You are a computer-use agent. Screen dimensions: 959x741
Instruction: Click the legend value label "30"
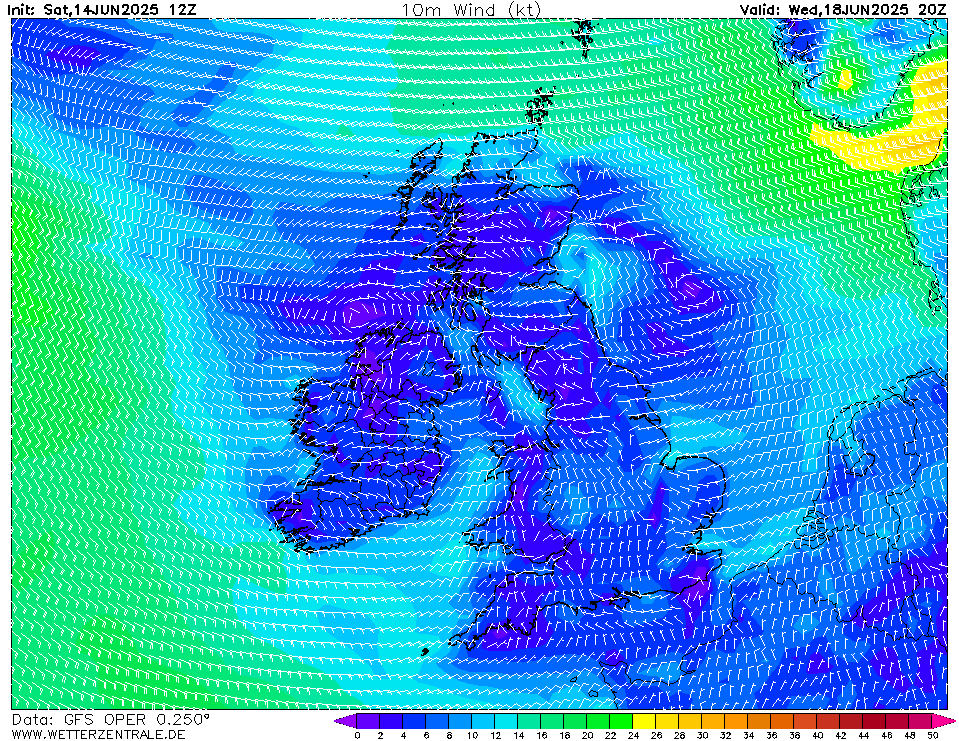coord(703,735)
